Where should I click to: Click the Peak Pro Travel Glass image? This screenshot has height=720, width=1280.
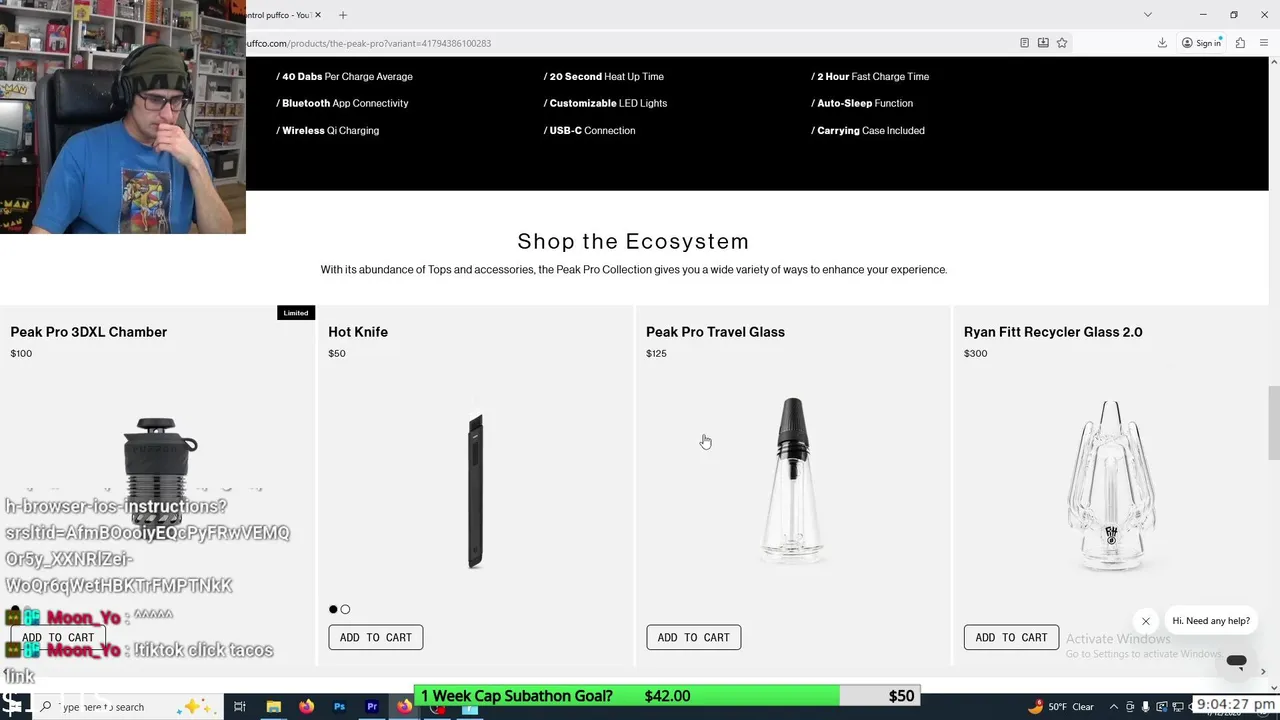793,480
